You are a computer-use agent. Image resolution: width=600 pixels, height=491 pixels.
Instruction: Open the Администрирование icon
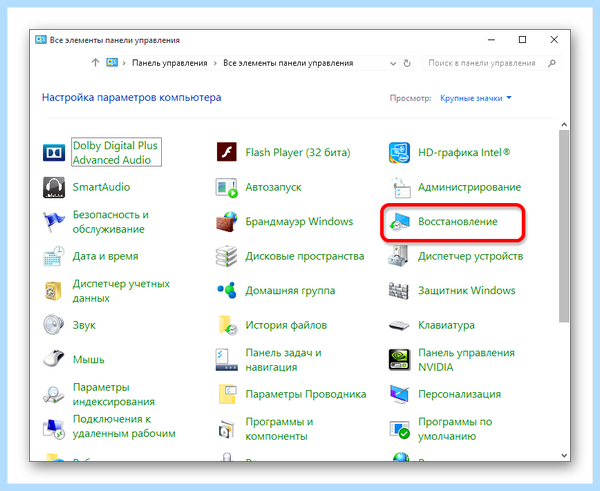pos(399,187)
